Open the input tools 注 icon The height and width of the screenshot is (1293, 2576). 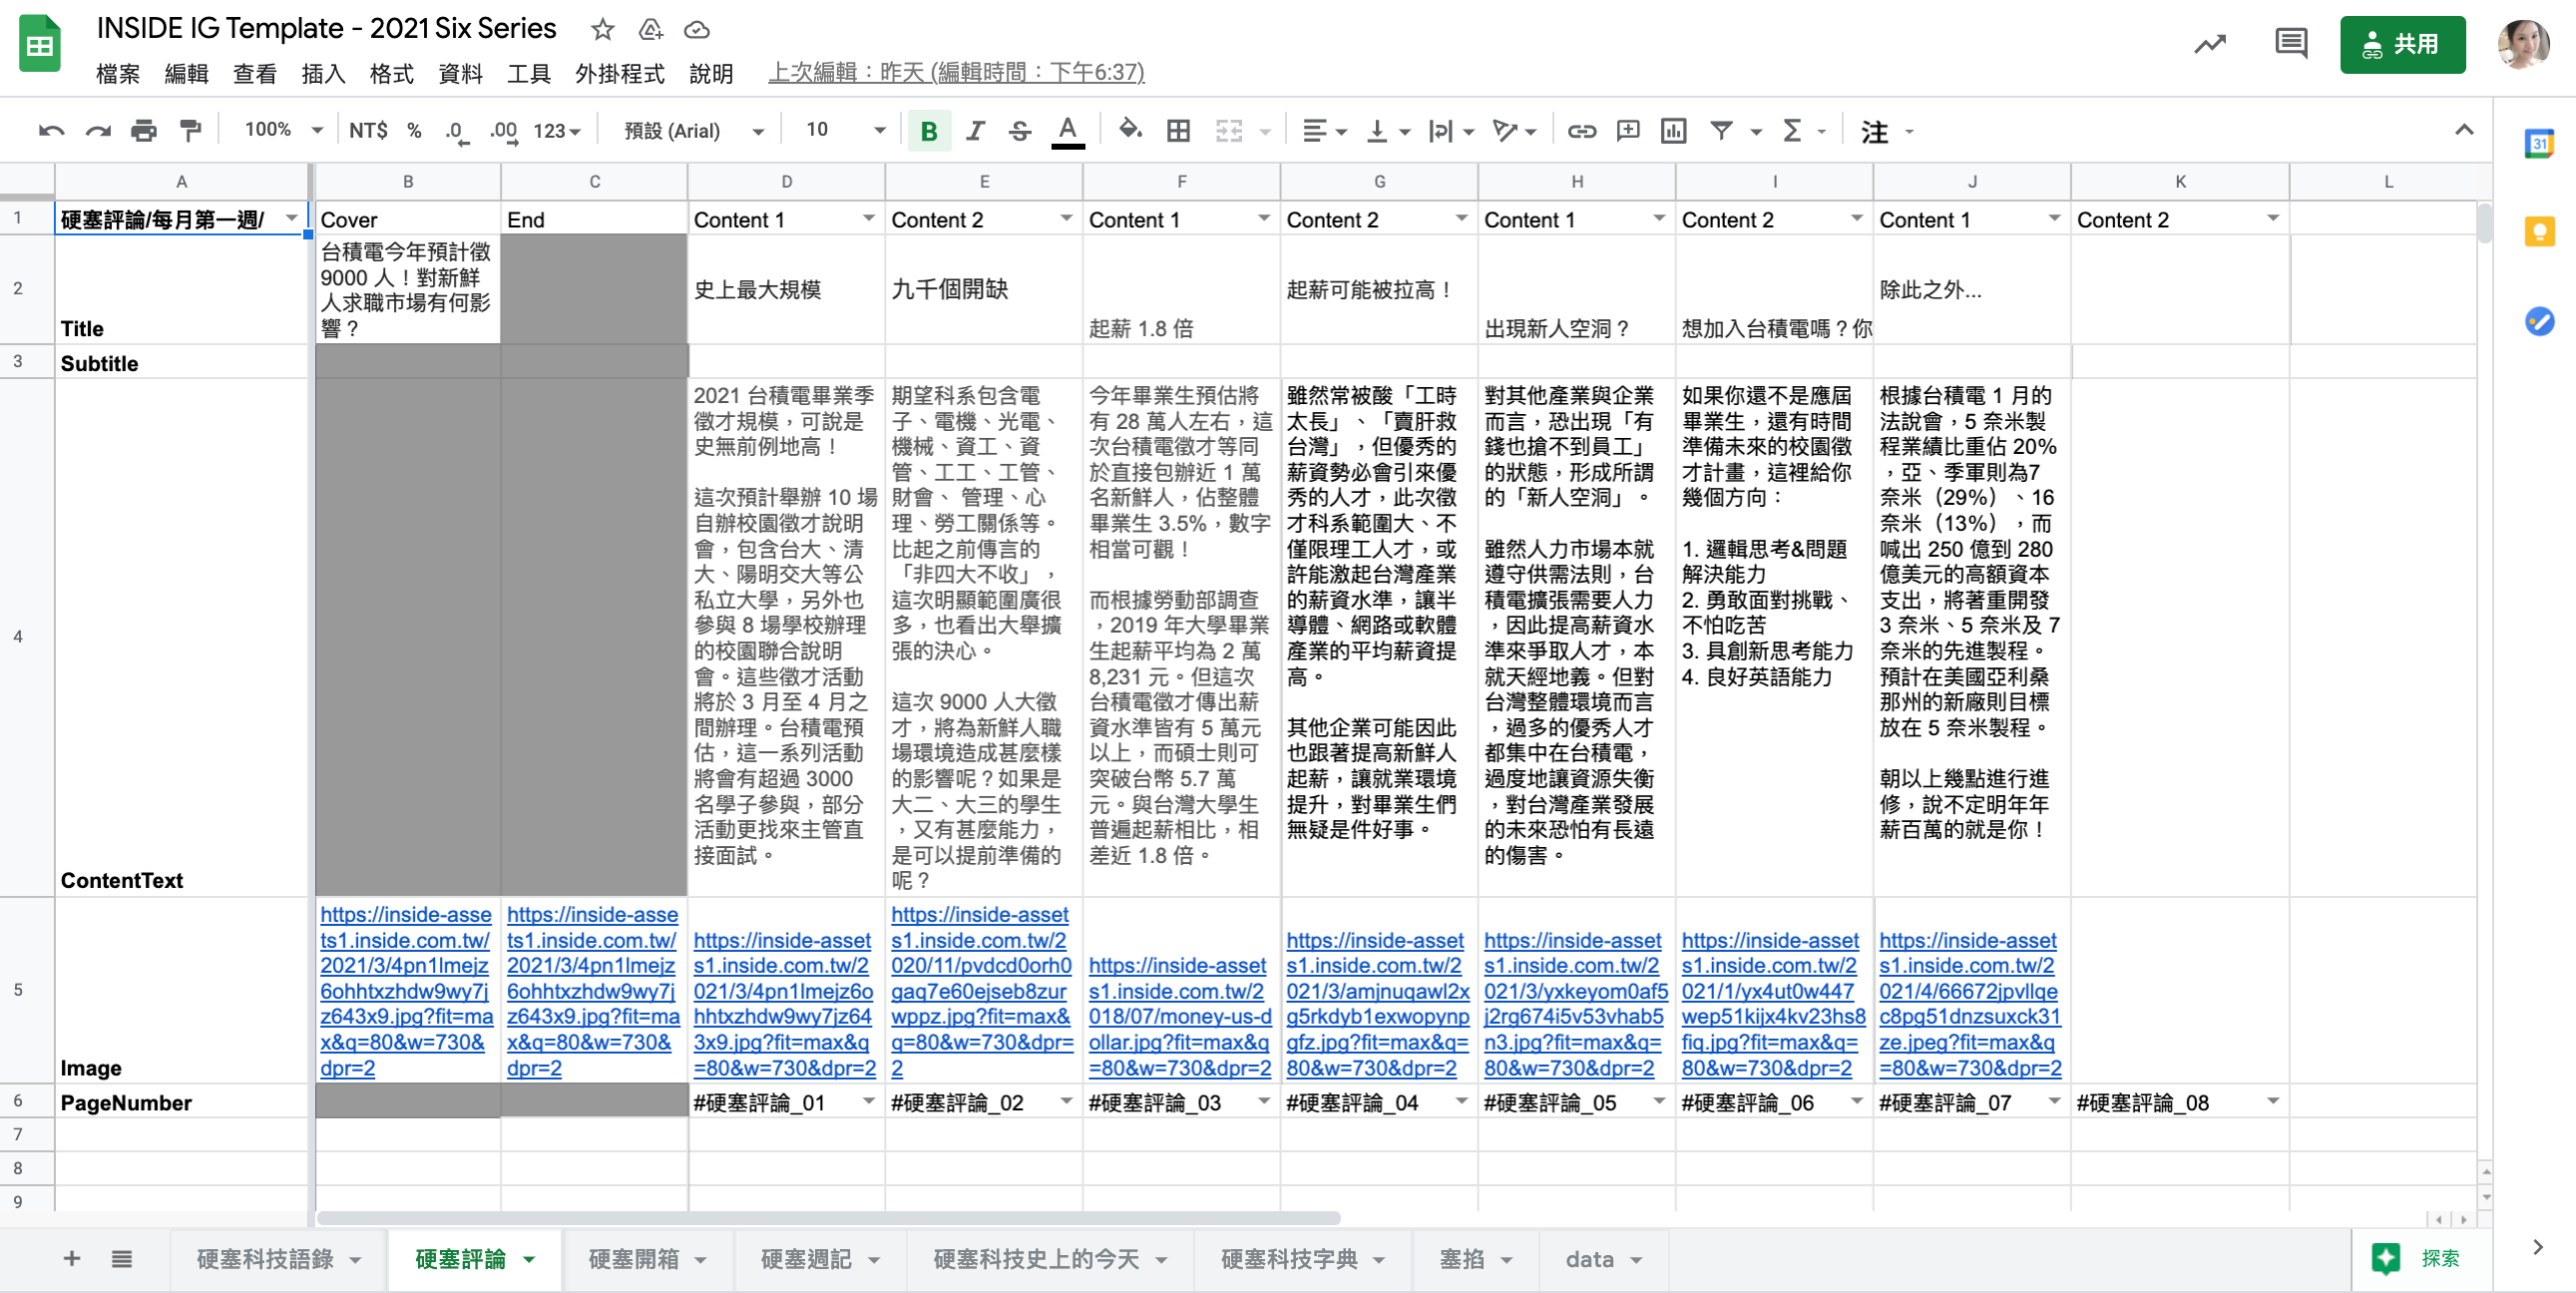point(1874,132)
